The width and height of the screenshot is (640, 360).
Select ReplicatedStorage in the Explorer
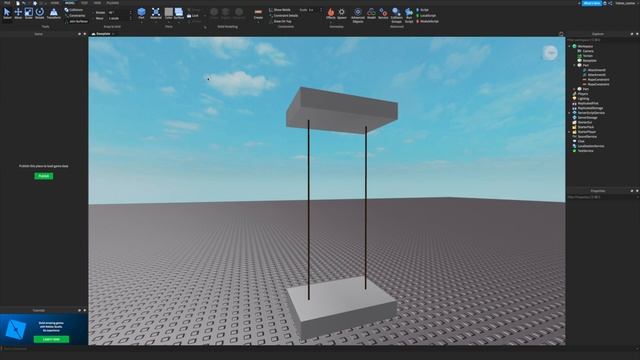pyautogui.click(x=590, y=108)
